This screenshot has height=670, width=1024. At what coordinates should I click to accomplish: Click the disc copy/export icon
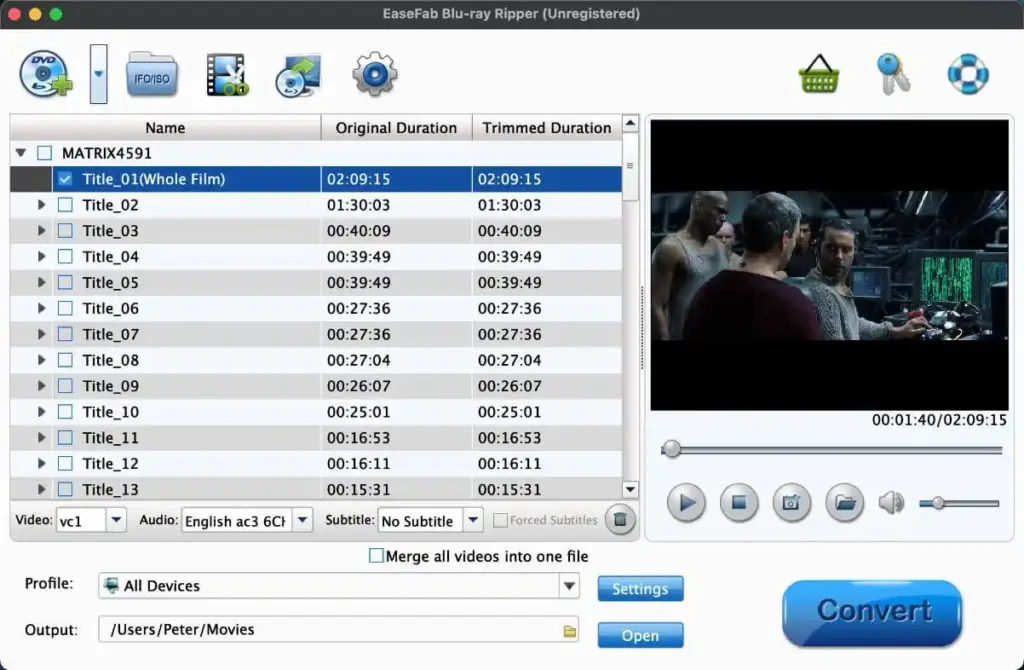pos(299,73)
